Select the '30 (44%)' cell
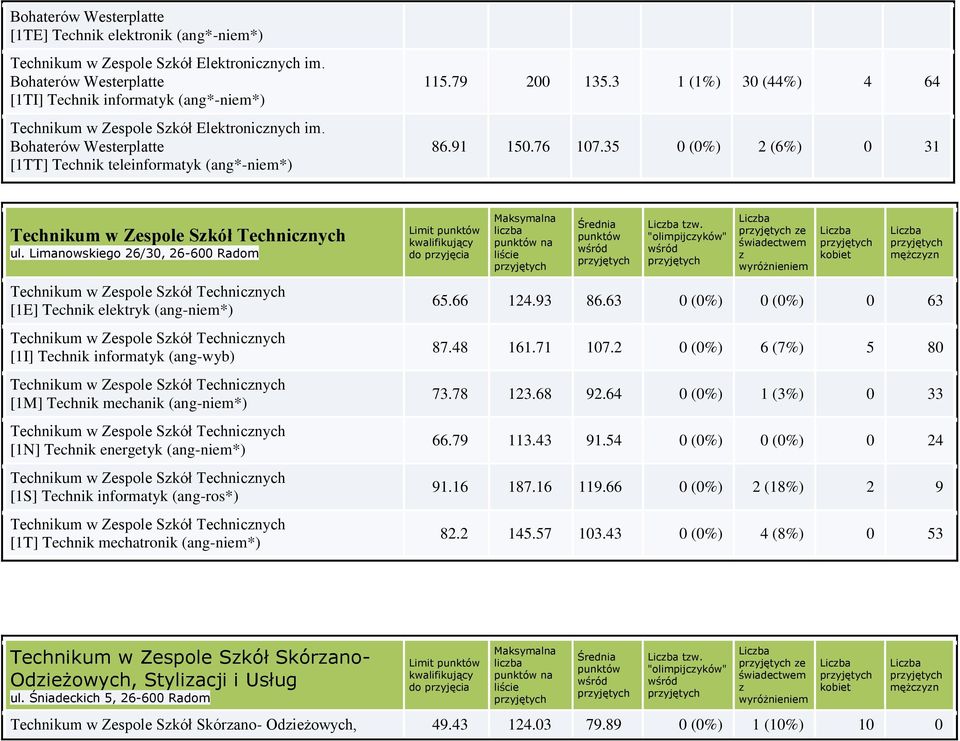The width and height of the screenshot is (960, 741). click(772, 81)
